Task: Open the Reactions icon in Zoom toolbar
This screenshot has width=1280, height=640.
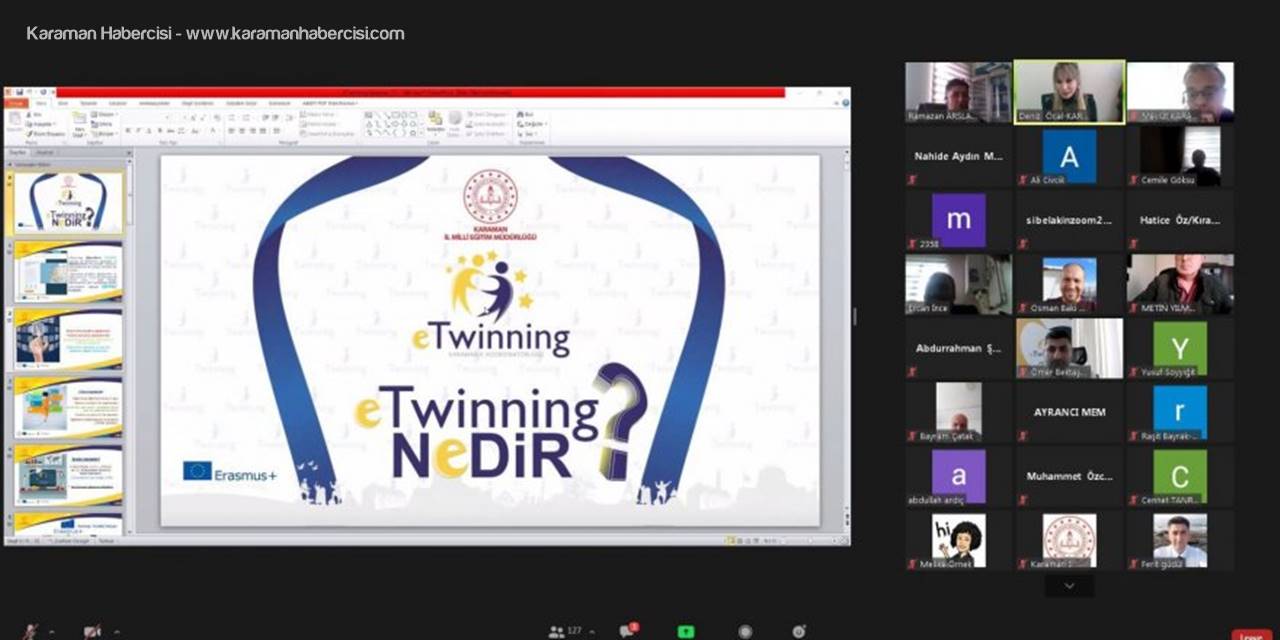Action: click(x=799, y=631)
